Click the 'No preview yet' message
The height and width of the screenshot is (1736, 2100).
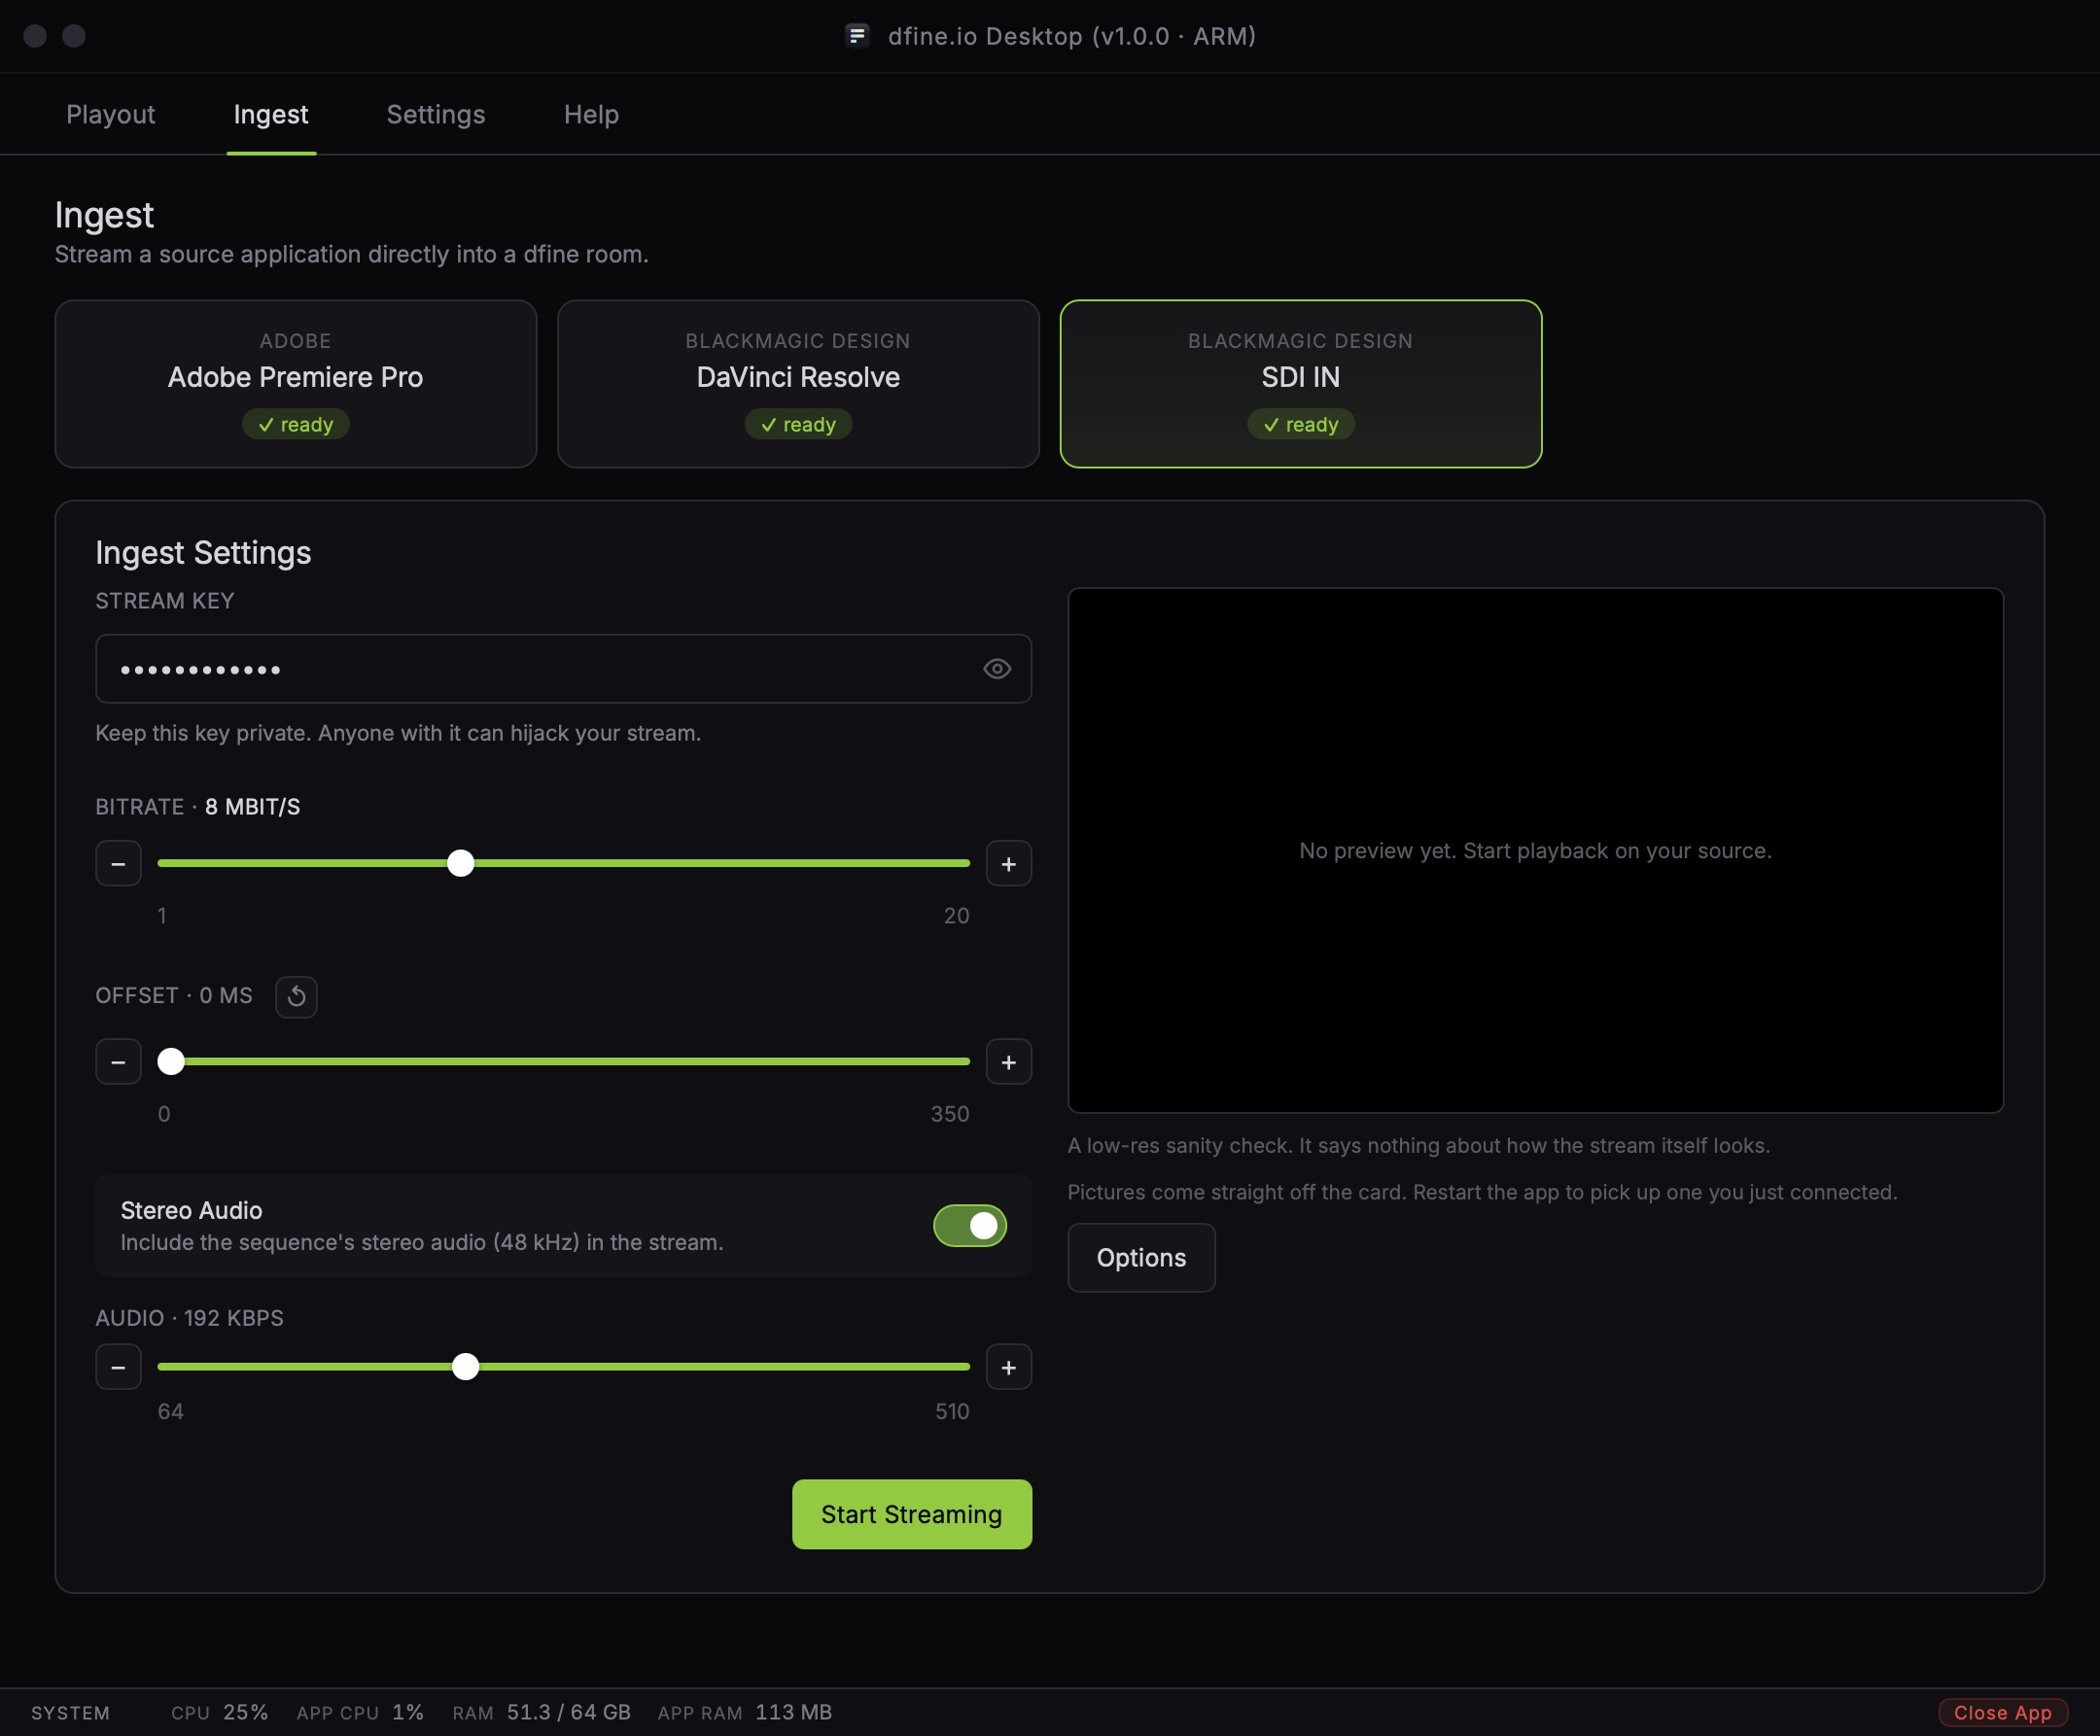tap(1535, 850)
